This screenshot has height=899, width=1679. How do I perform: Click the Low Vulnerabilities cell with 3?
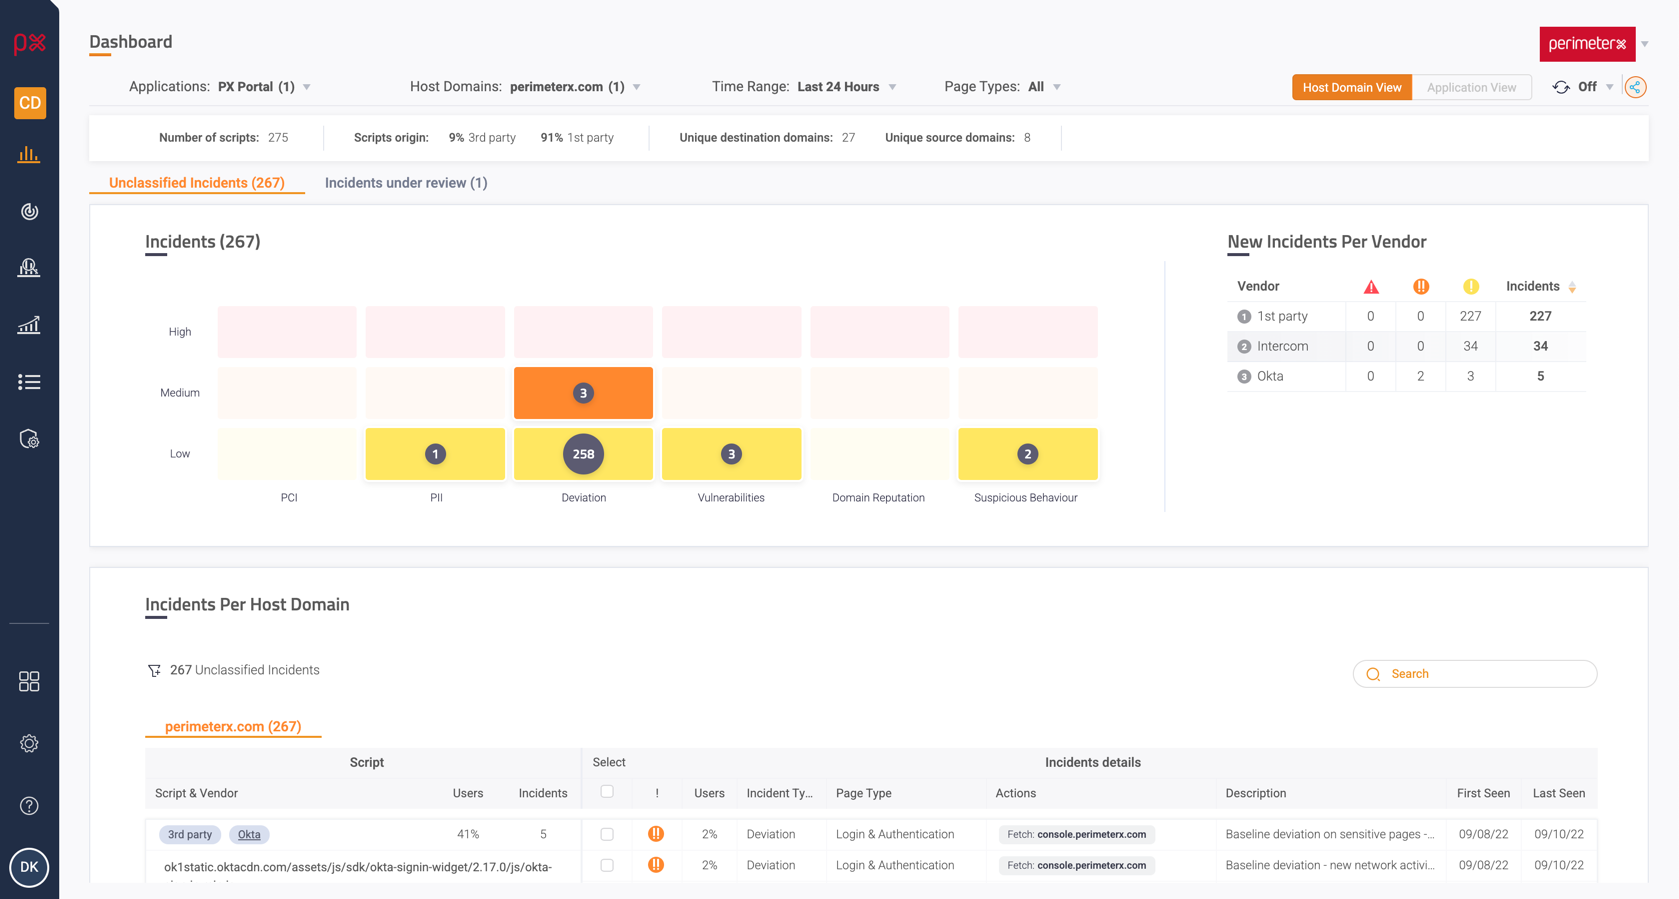click(x=731, y=454)
